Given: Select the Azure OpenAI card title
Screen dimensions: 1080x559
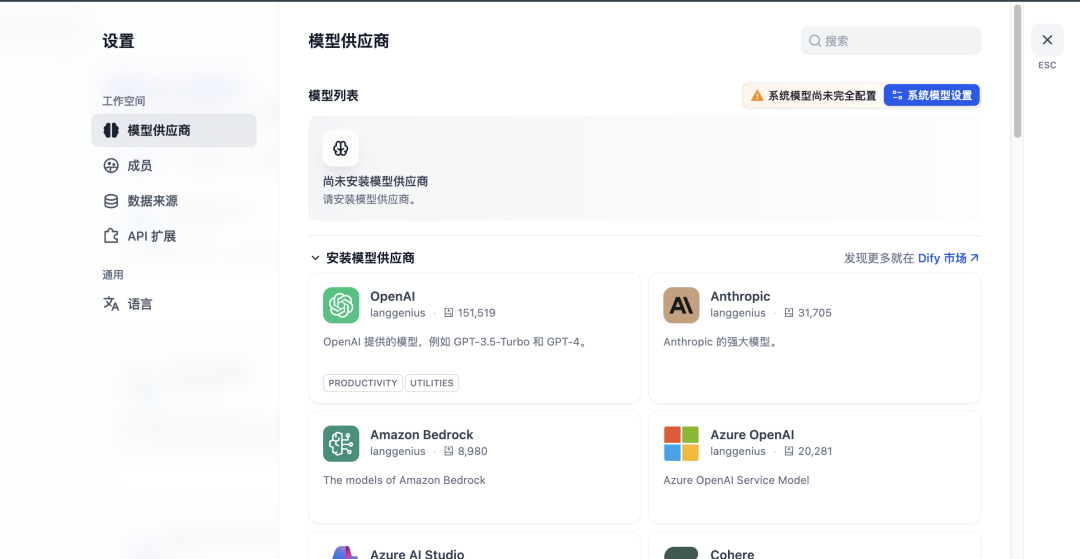Looking at the screenshot, I should 752,434.
